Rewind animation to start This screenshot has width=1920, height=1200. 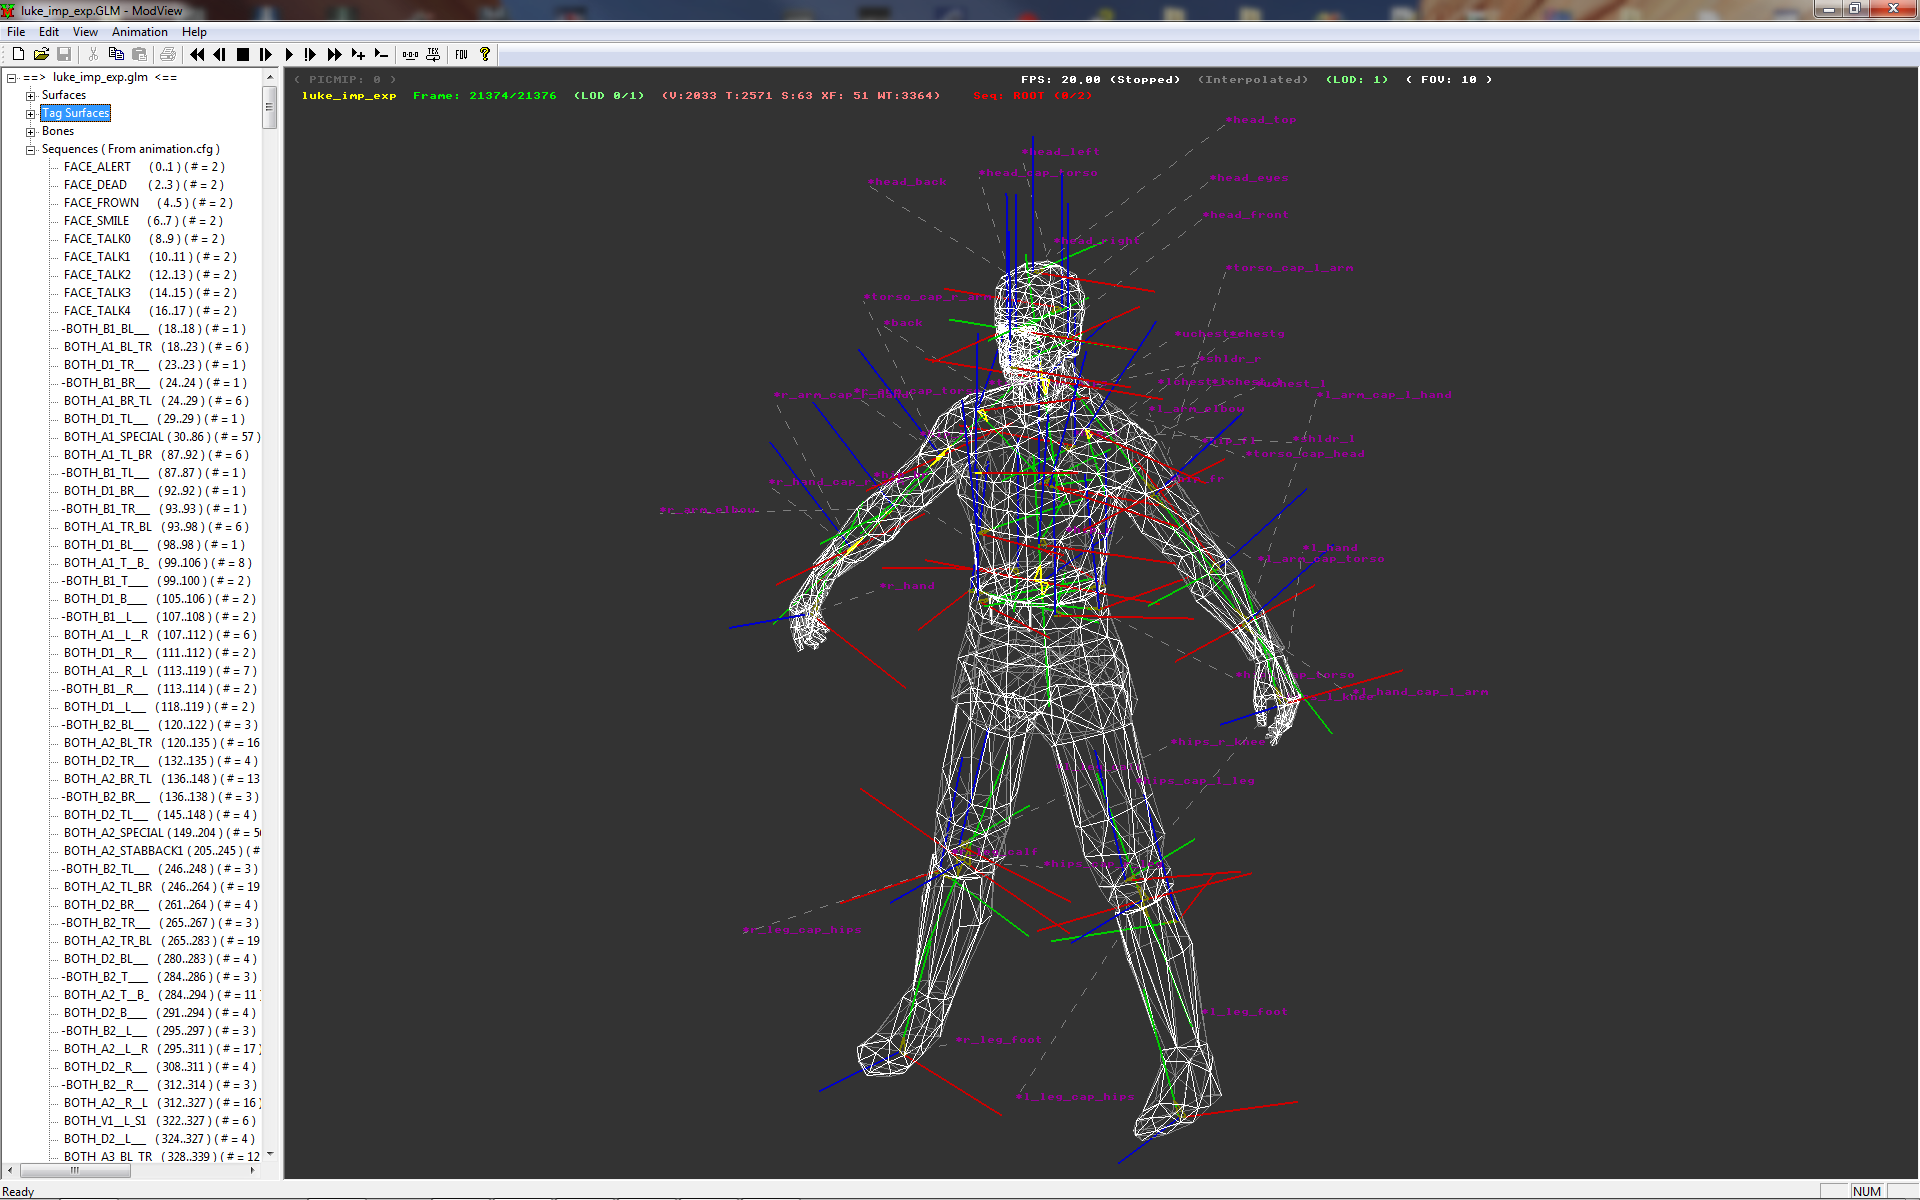coord(197,54)
